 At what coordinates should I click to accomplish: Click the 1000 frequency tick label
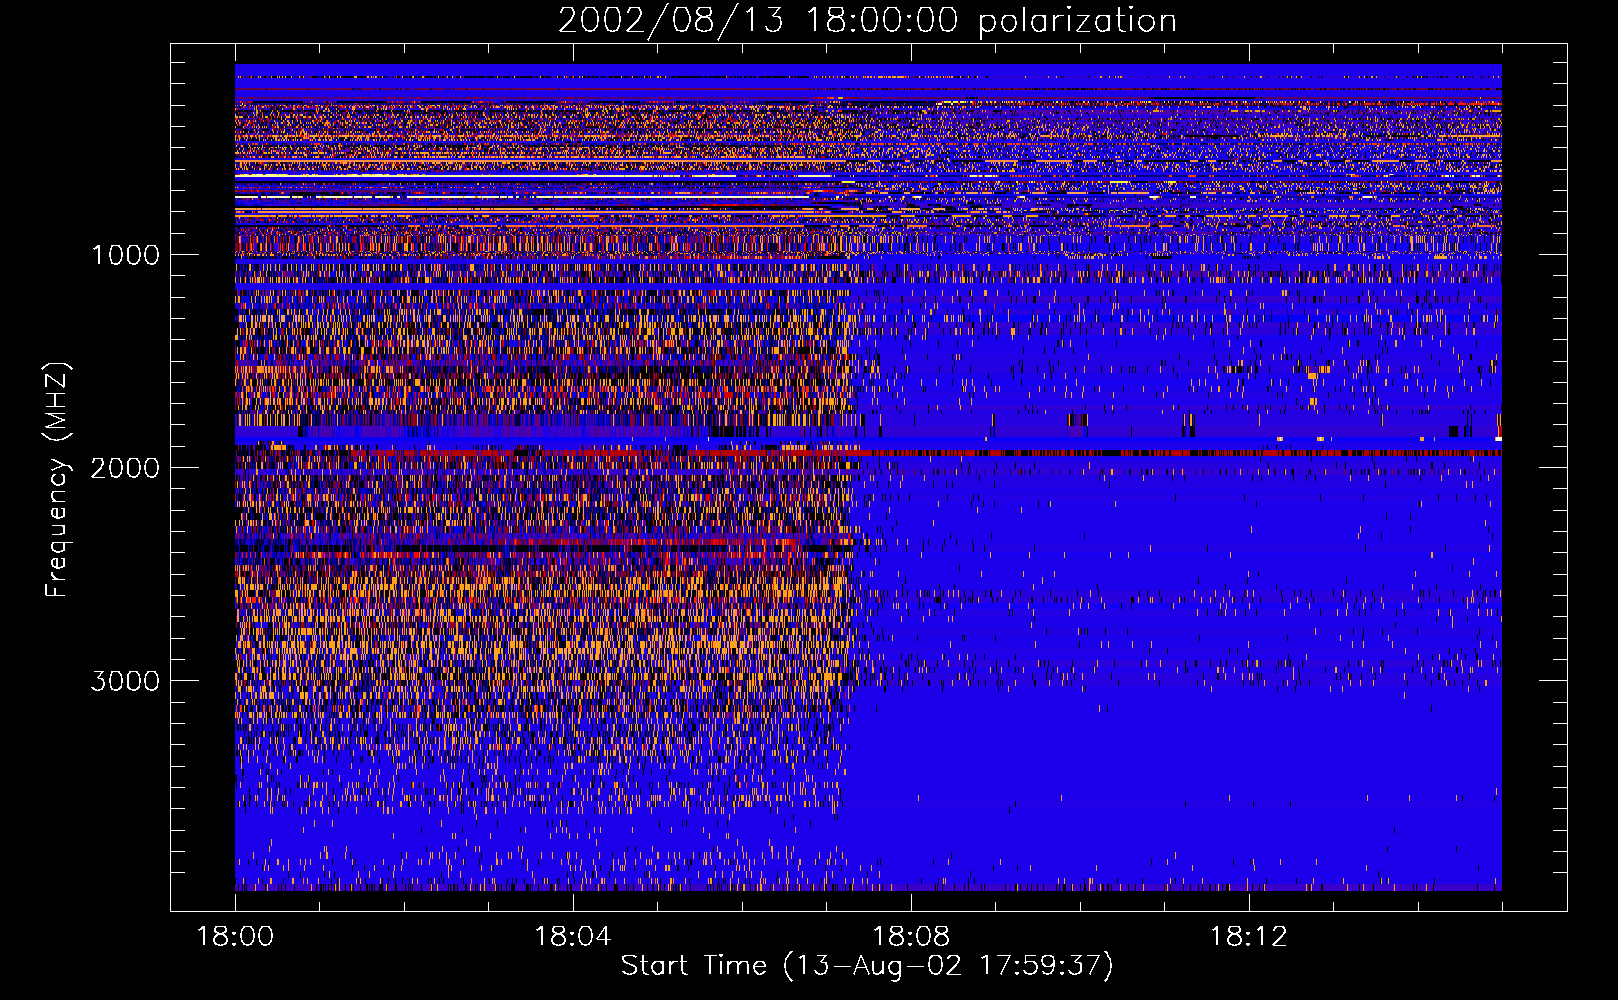(126, 255)
